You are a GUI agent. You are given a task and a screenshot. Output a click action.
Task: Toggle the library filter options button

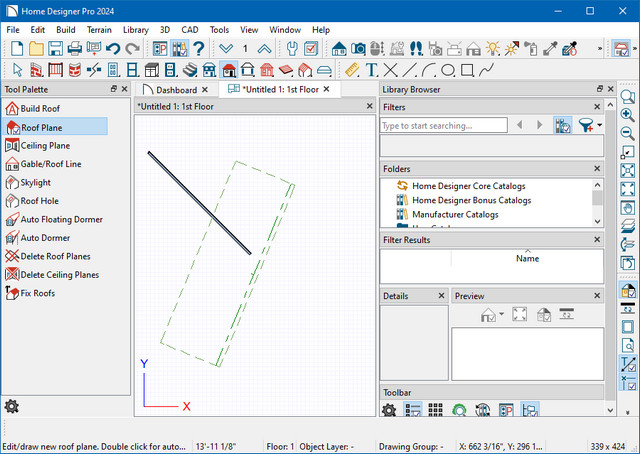[561, 125]
